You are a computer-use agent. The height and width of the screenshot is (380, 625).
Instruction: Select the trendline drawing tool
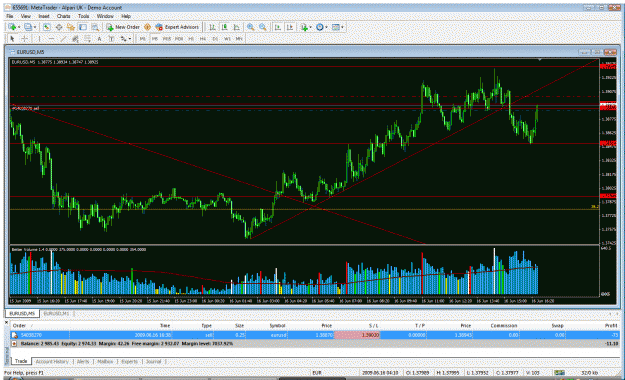tap(63, 39)
